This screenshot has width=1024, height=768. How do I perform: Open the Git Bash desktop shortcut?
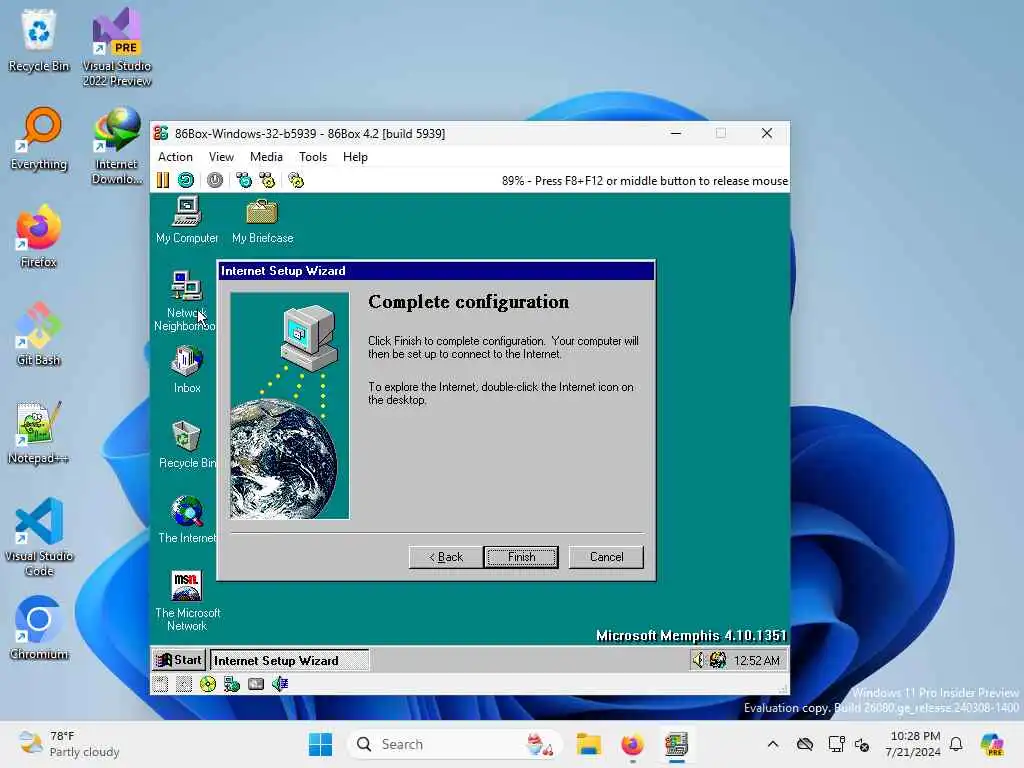click(x=39, y=334)
